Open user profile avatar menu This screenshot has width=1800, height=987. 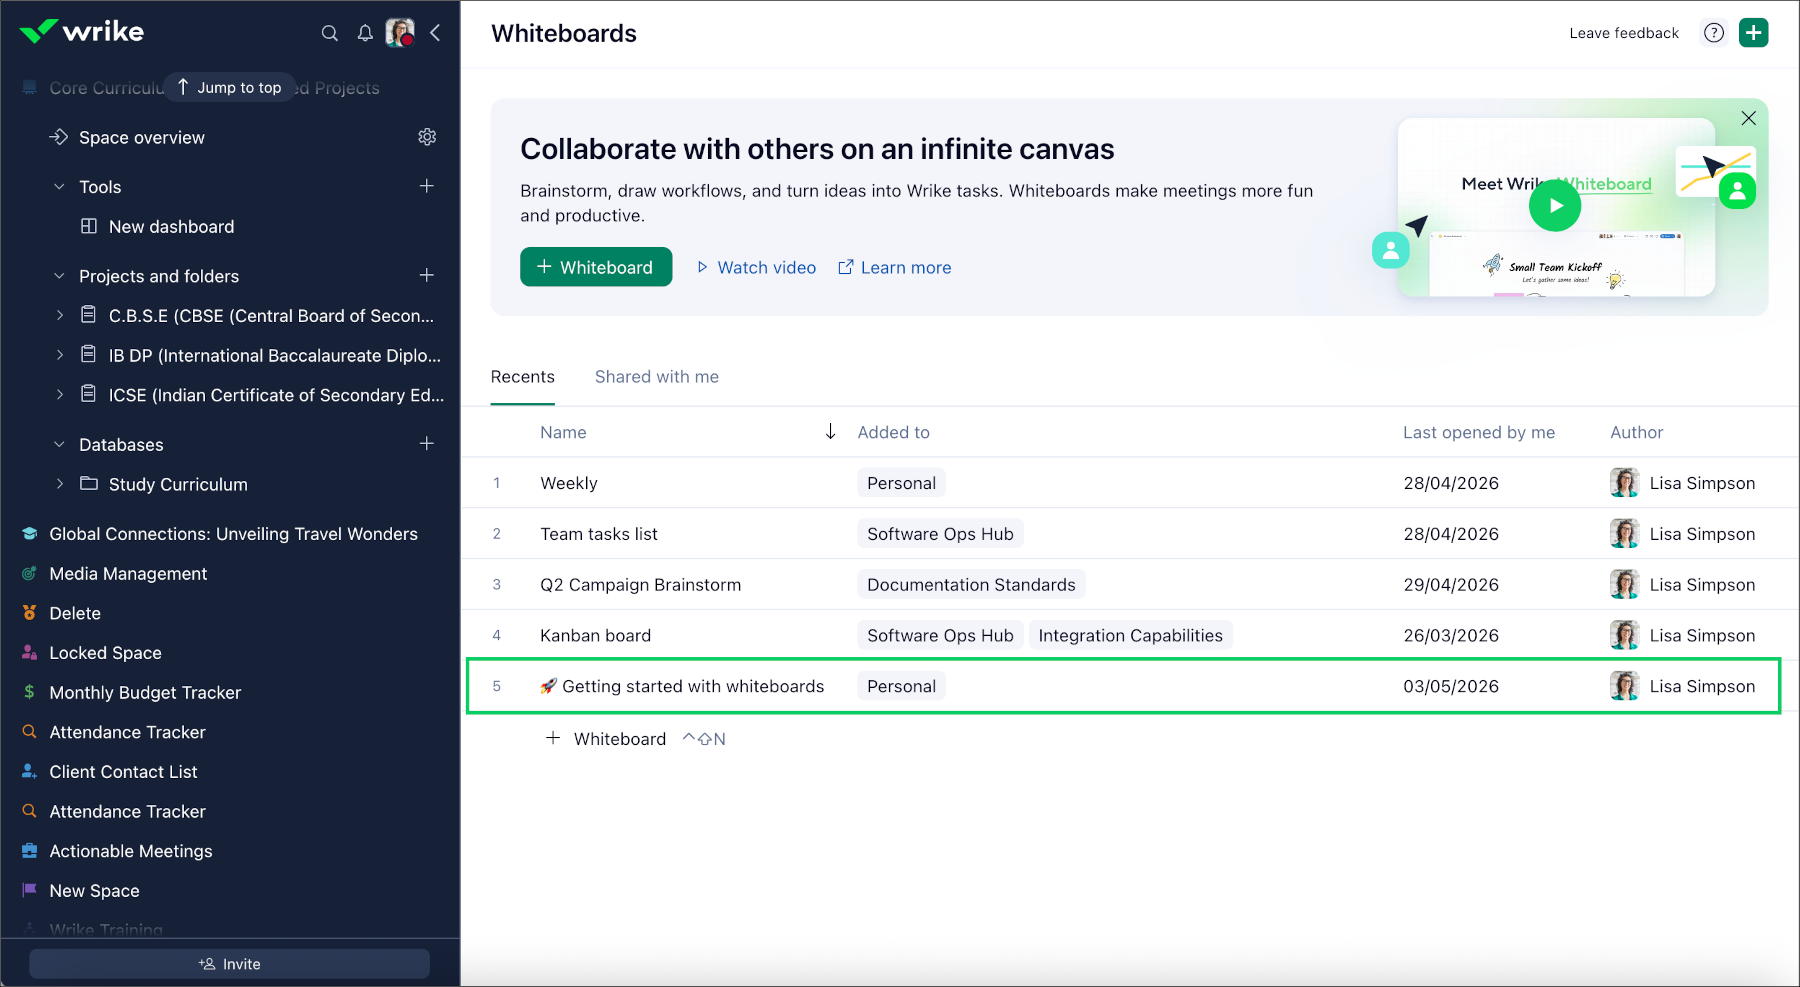400,33
